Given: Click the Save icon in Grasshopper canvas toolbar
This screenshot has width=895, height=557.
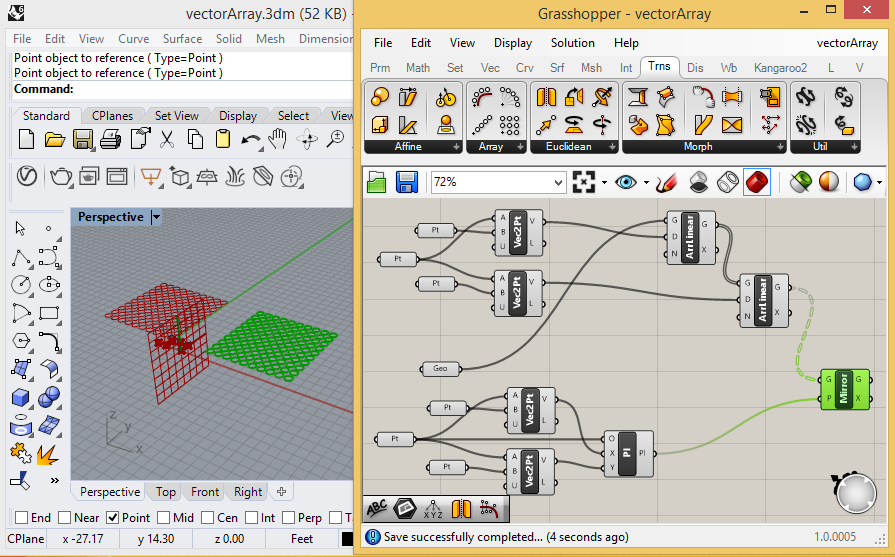Looking at the screenshot, I should pos(407,182).
